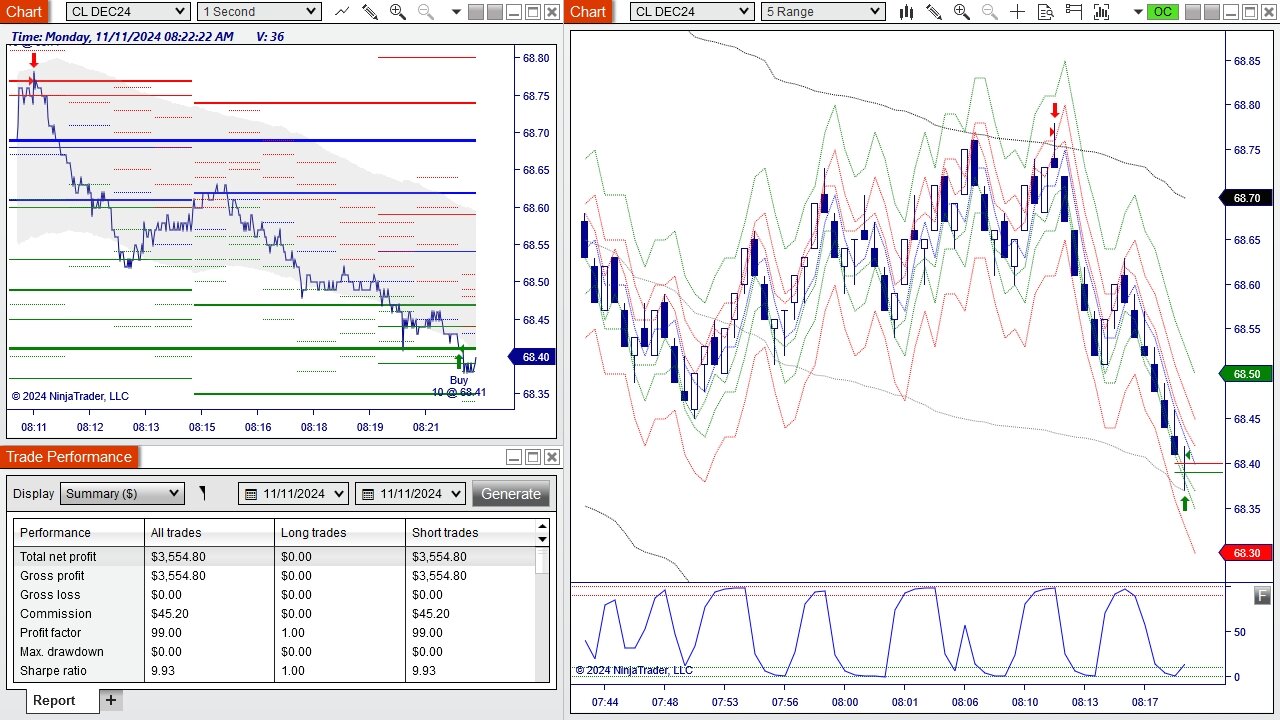Screen dimensions: 1280x720
Task: Click first link button square in left chart
Action: click(476, 12)
